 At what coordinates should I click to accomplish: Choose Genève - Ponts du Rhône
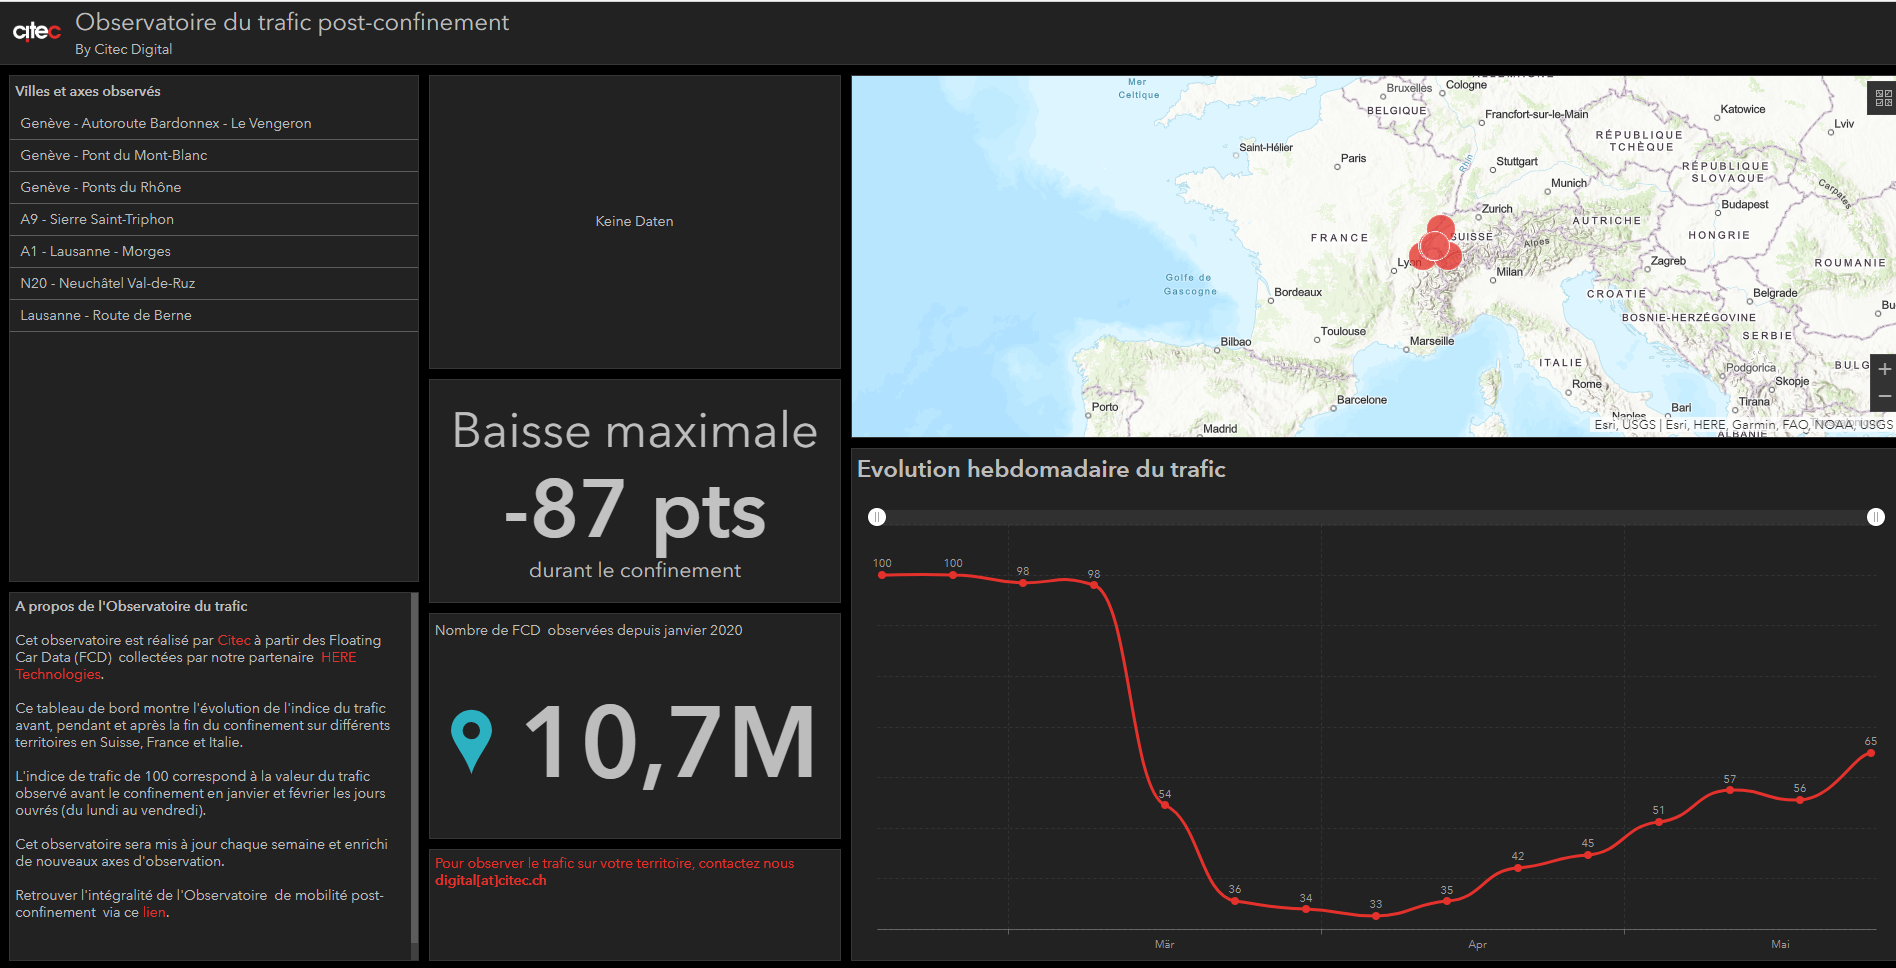pyautogui.click(x=101, y=187)
